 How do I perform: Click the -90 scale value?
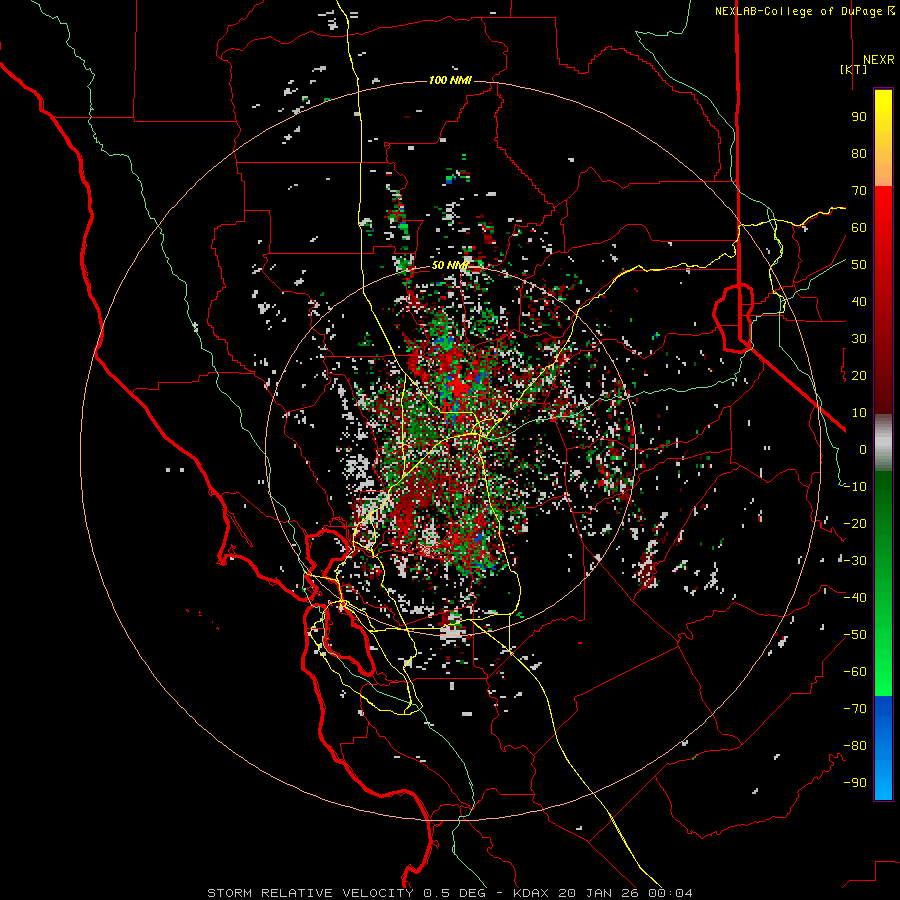pyautogui.click(x=855, y=783)
